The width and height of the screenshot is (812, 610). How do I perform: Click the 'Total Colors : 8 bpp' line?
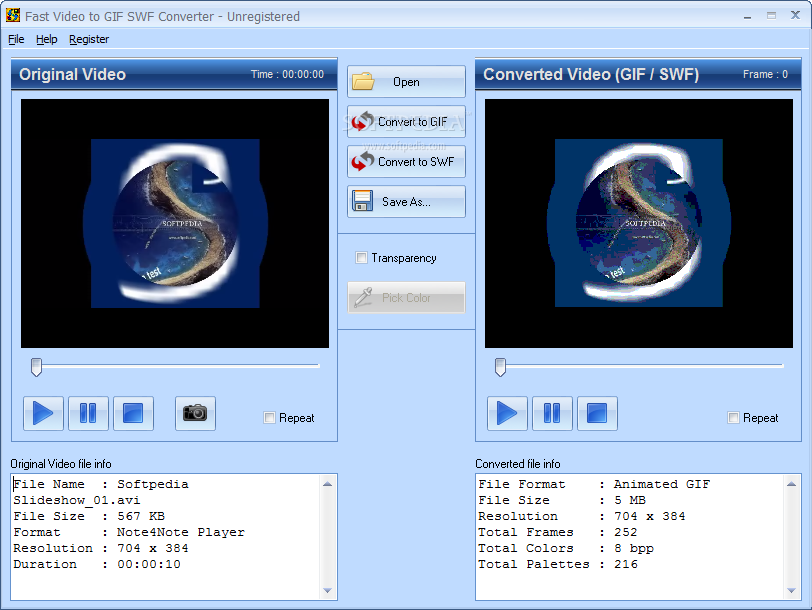point(566,548)
